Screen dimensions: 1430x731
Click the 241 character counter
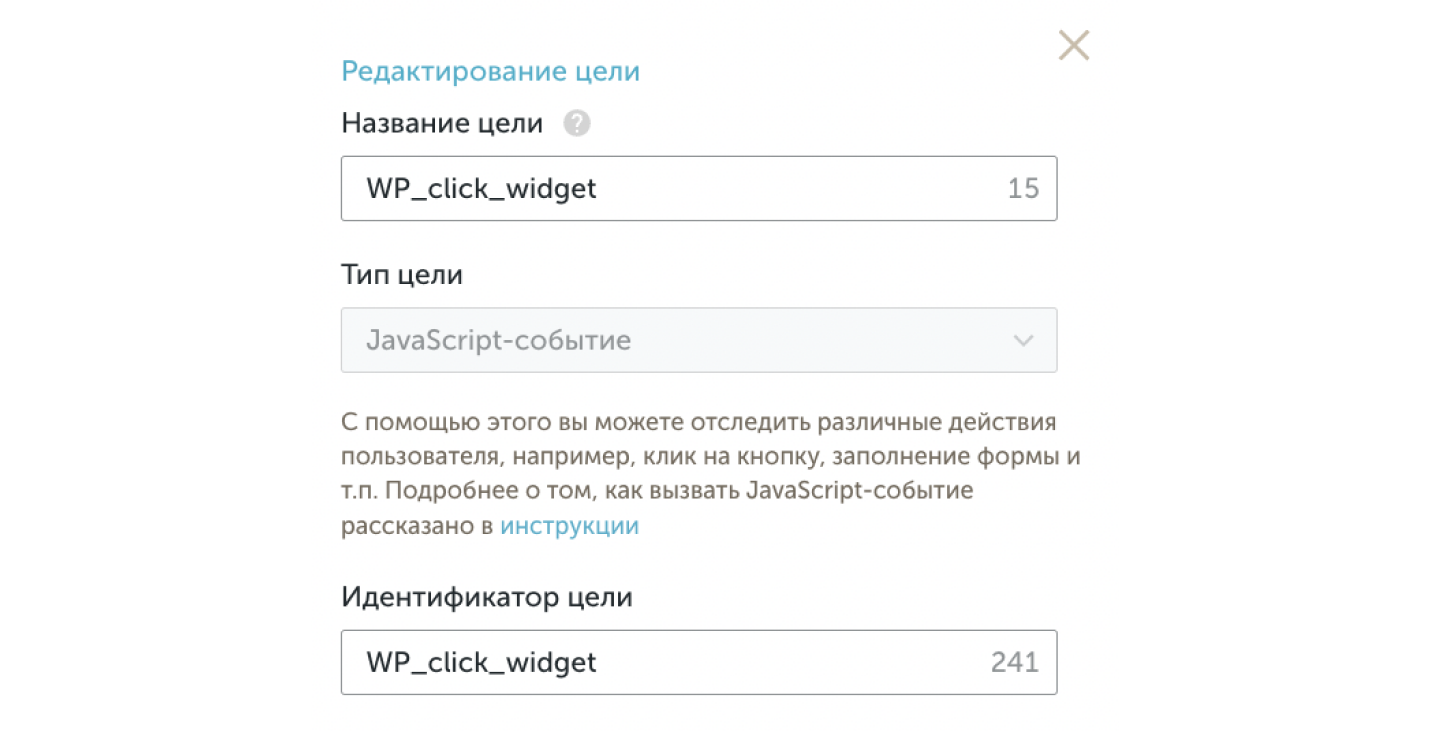coord(1014,662)
